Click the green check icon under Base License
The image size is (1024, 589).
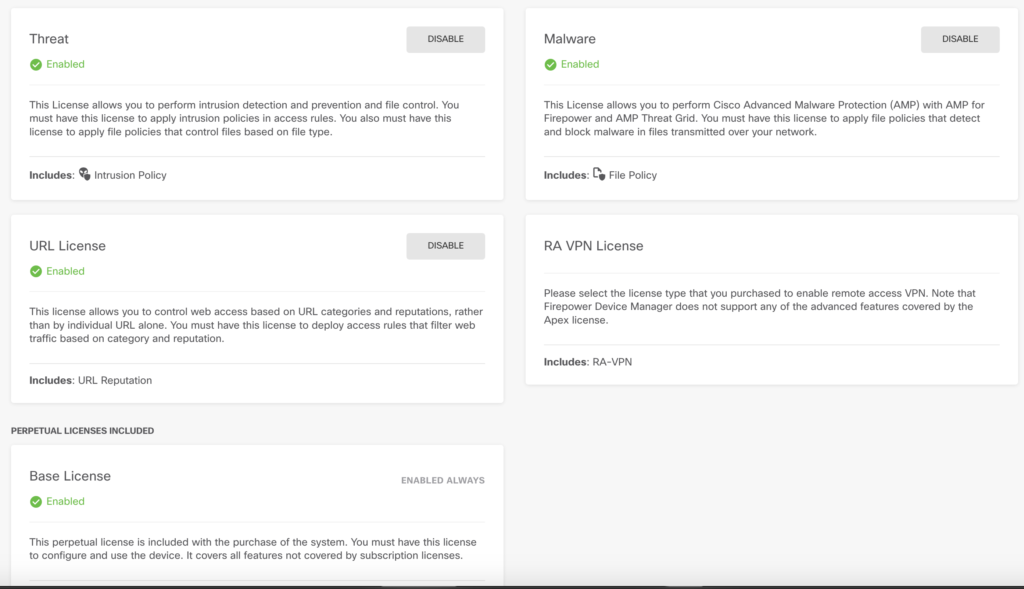pos(36,502)
